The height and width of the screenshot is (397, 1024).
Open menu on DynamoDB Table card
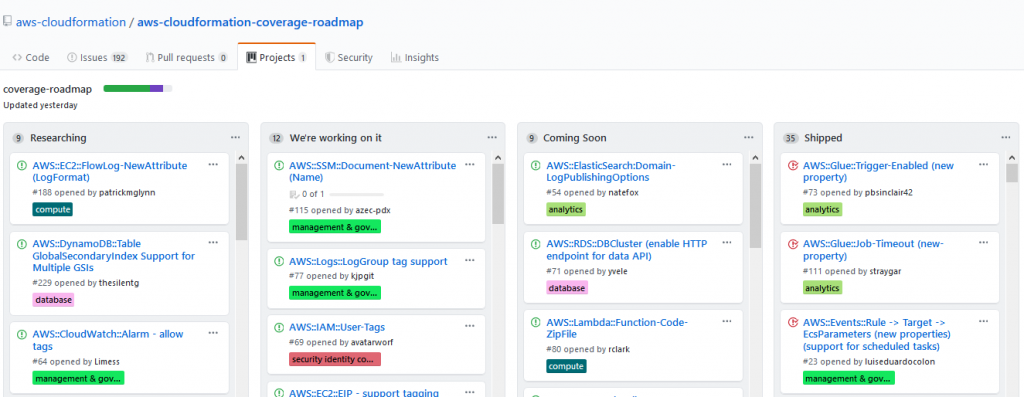point(214,243)
